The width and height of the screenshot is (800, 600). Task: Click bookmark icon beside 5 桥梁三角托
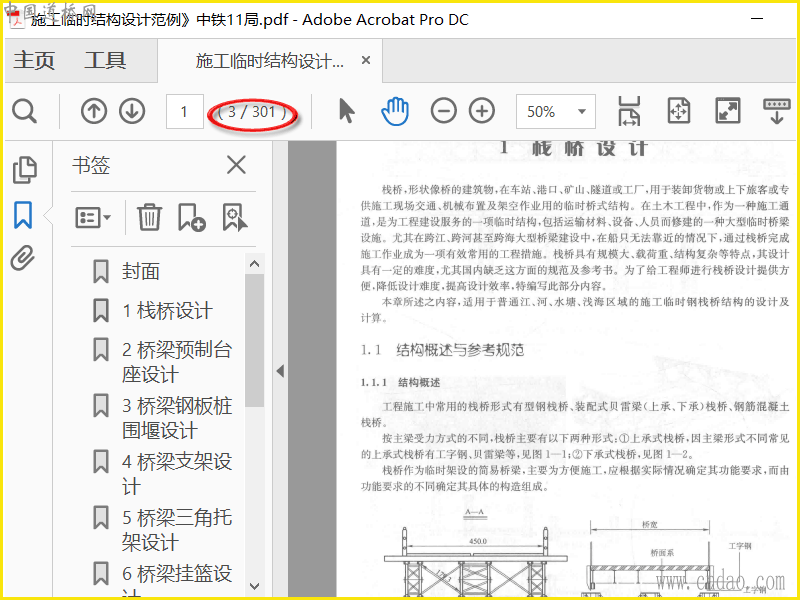tap(101, 518)
